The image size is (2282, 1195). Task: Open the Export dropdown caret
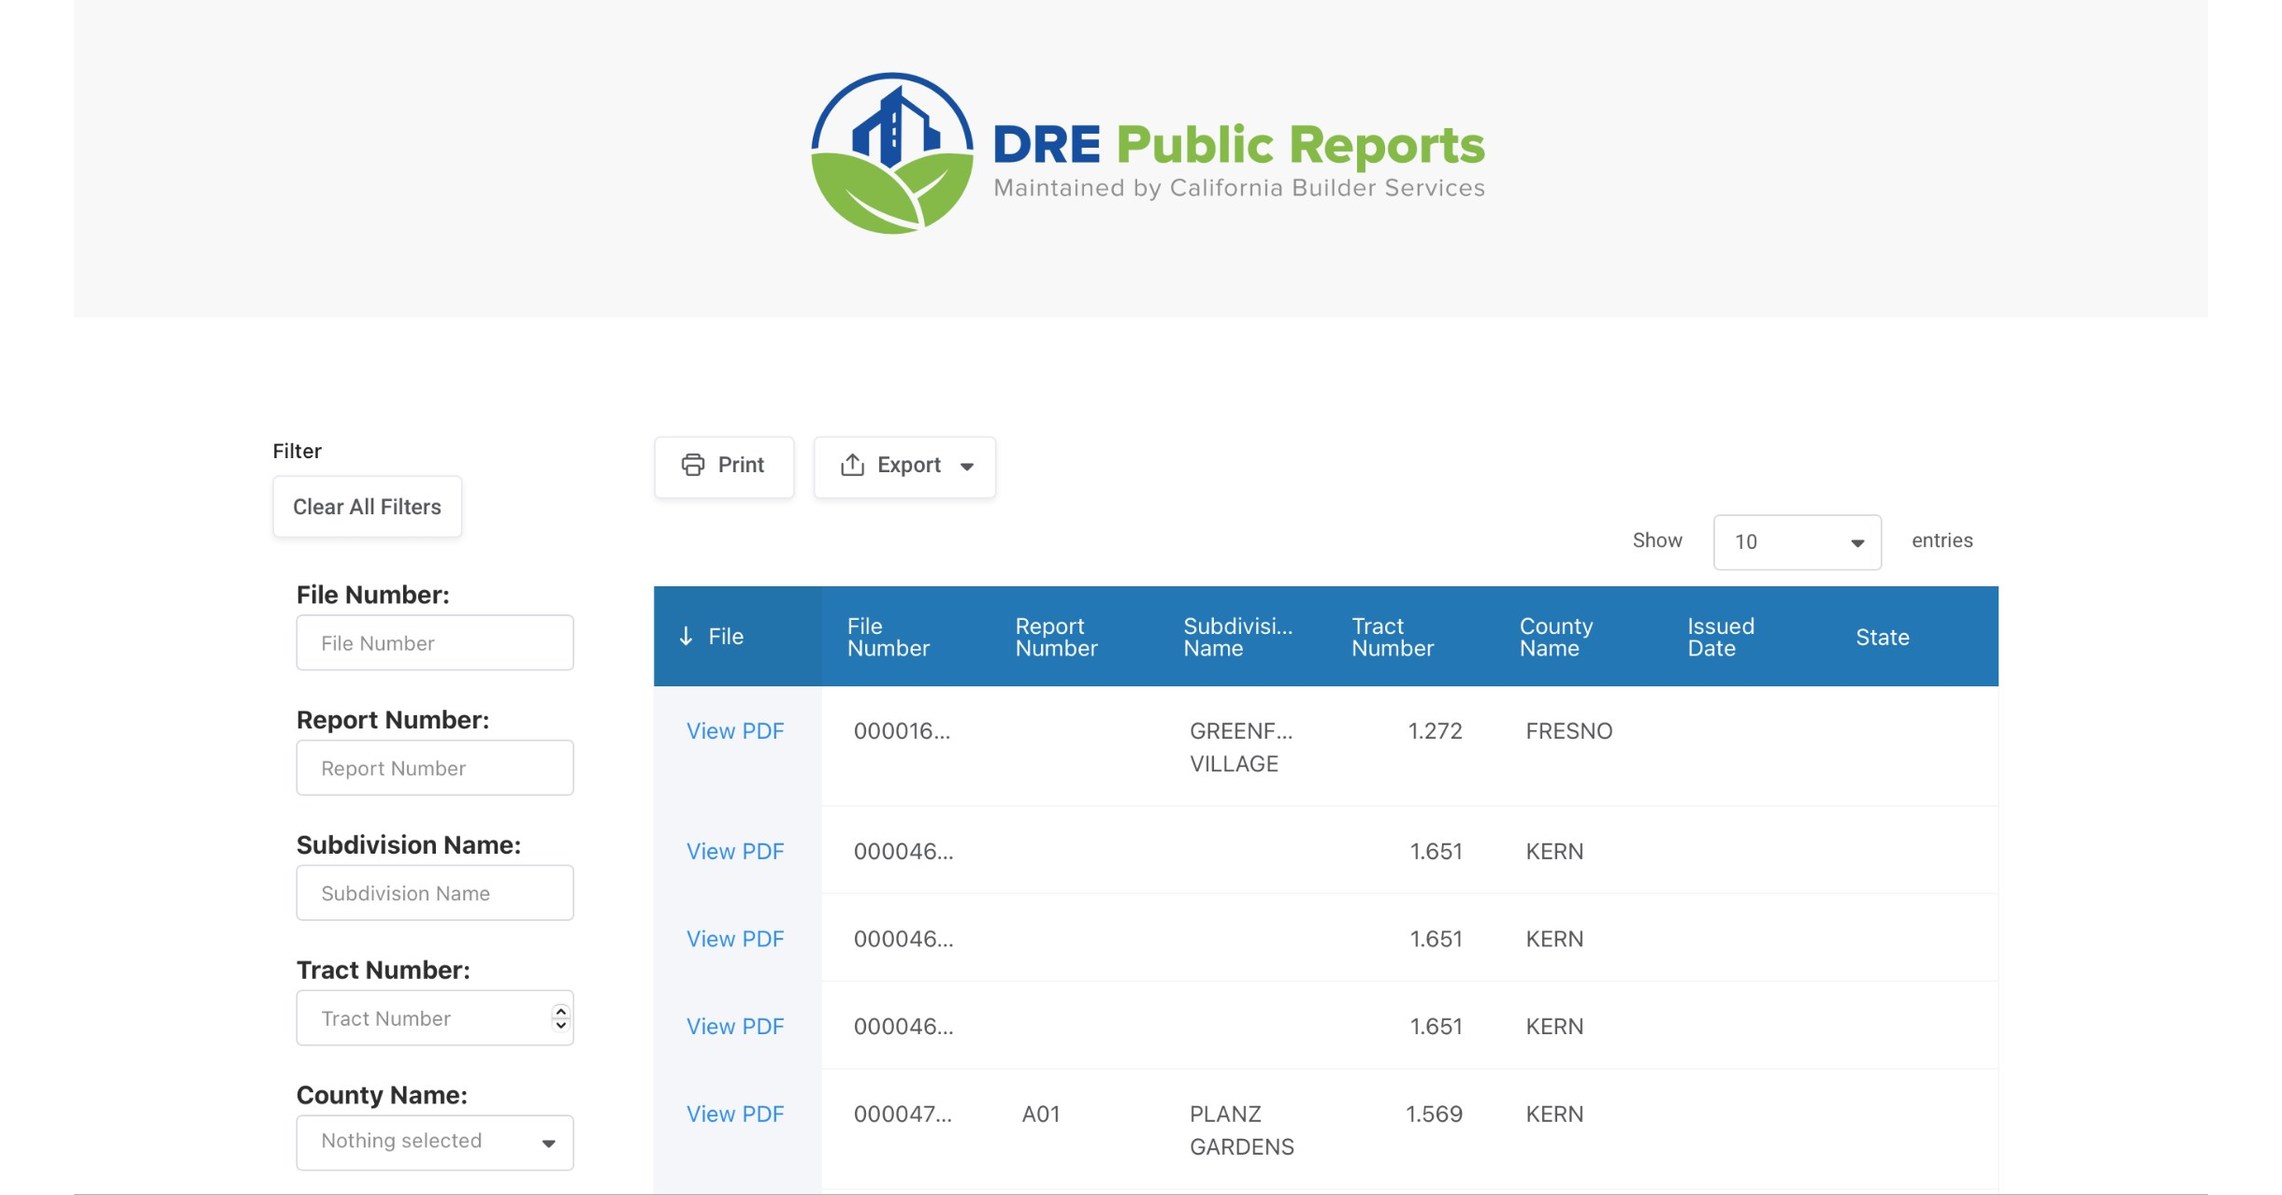[x=967, y=467]
